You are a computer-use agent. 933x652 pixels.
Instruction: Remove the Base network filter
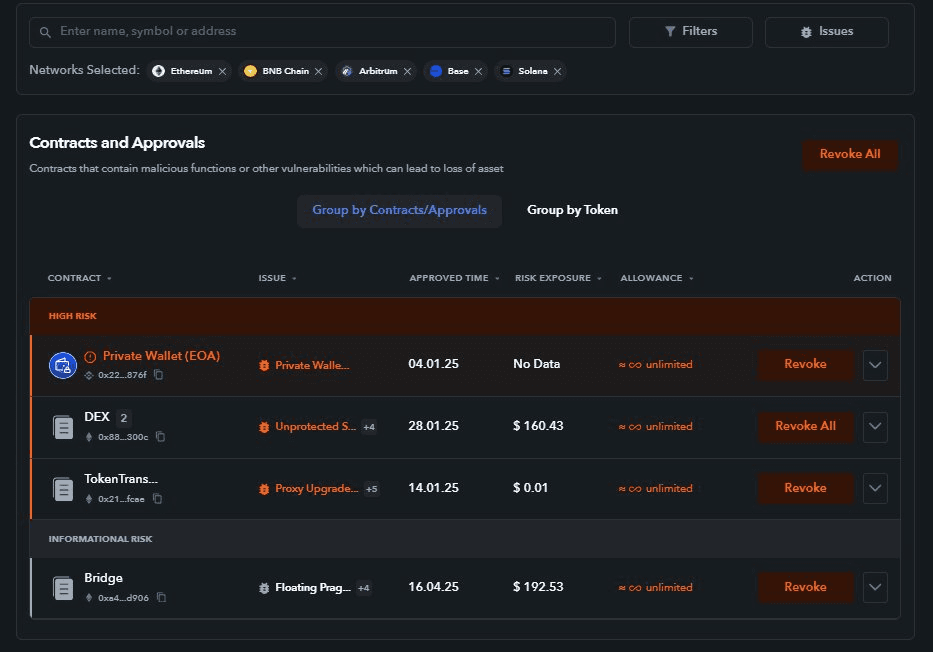pos(479,71)
